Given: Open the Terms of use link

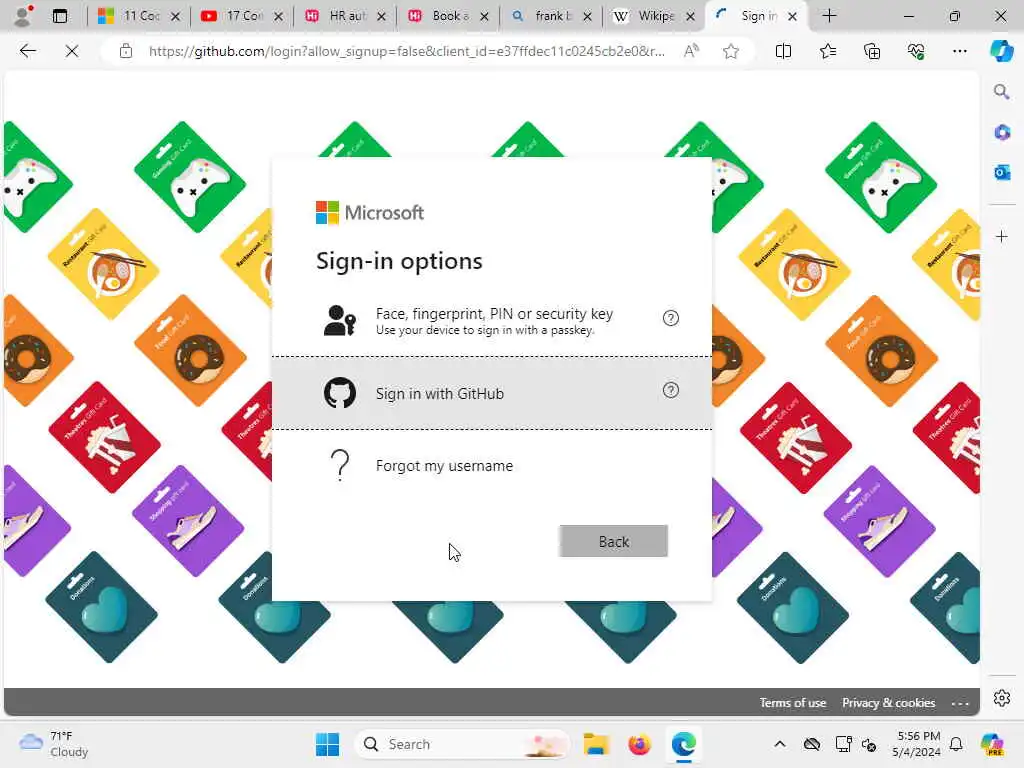Looking at the screenshot, I should tap(792, 703).
